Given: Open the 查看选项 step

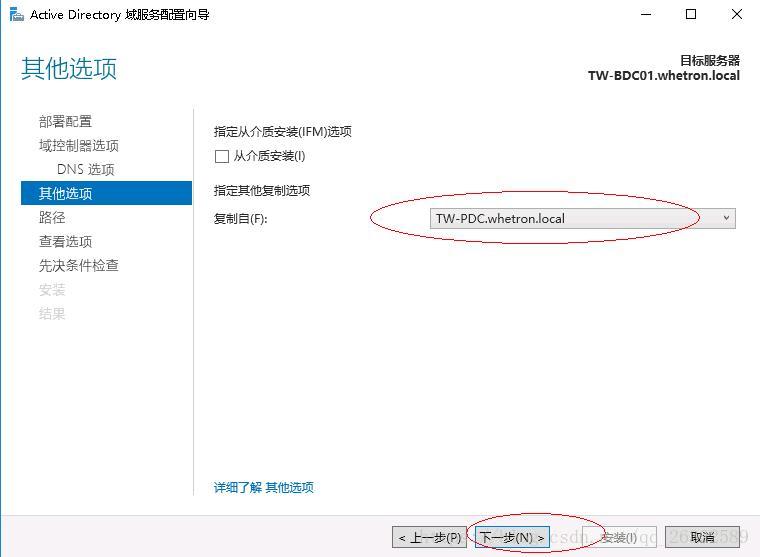Looking at the screenshot, I should [65, 241].
